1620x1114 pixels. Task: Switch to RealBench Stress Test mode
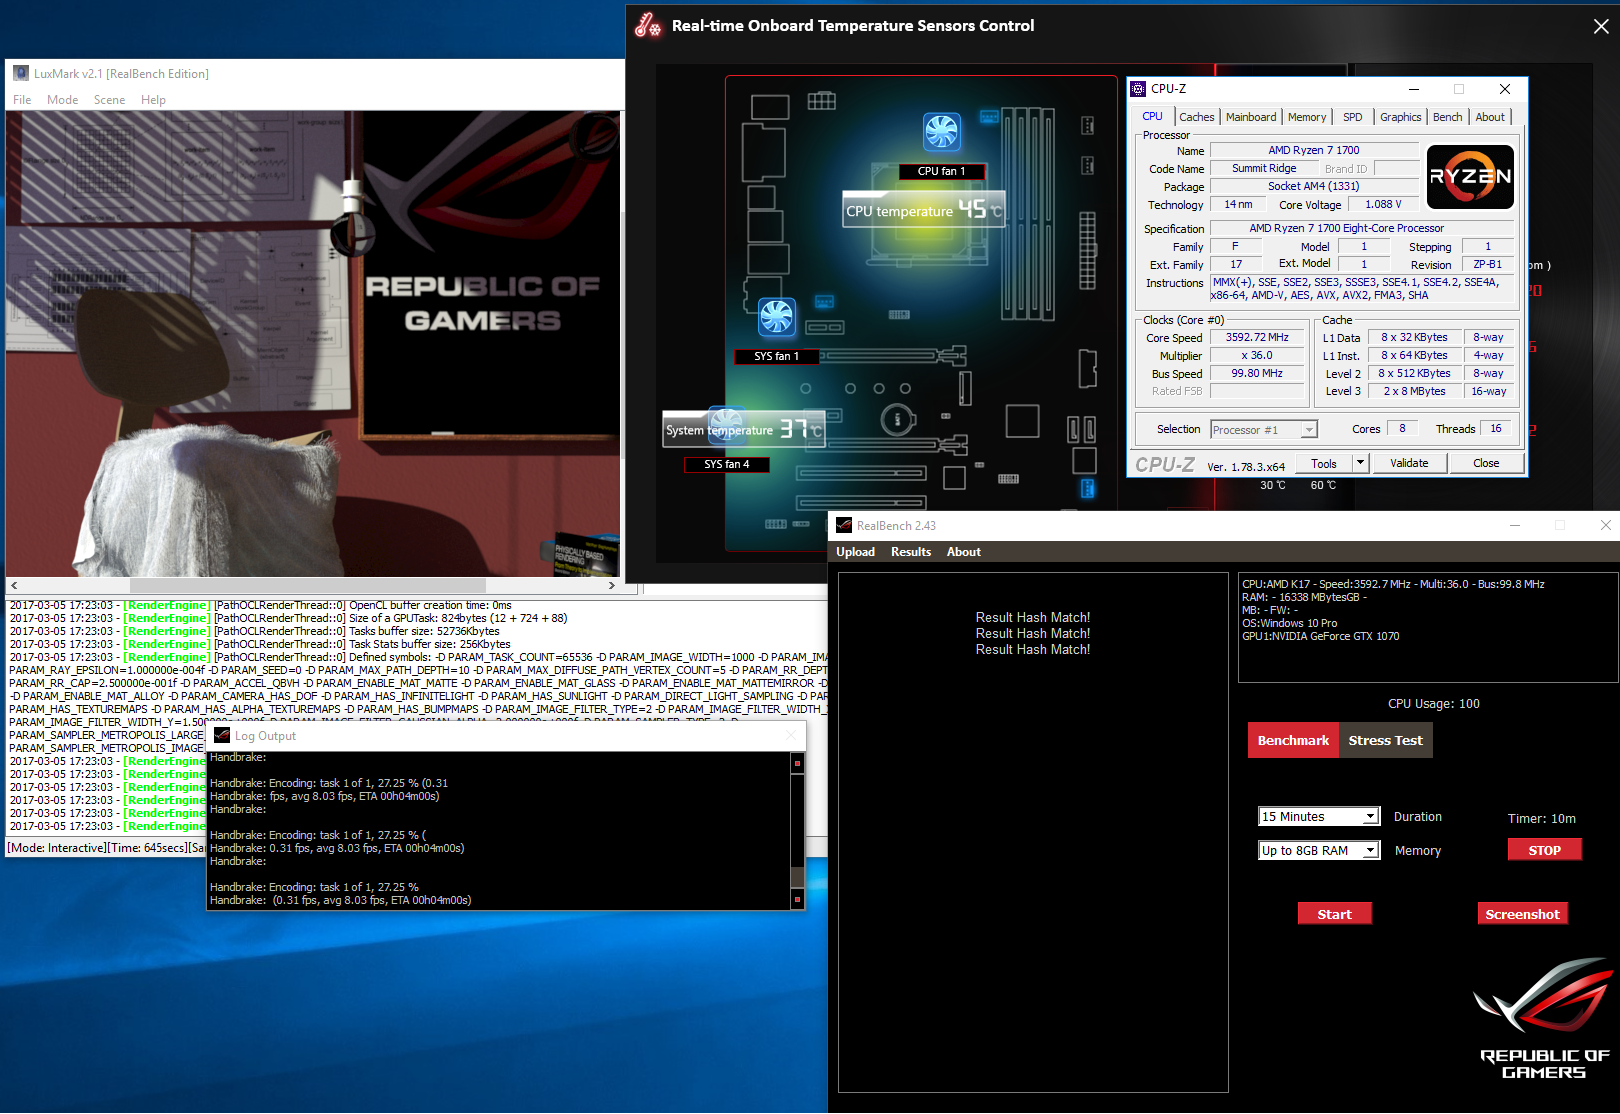click(x=1385, y=740)
